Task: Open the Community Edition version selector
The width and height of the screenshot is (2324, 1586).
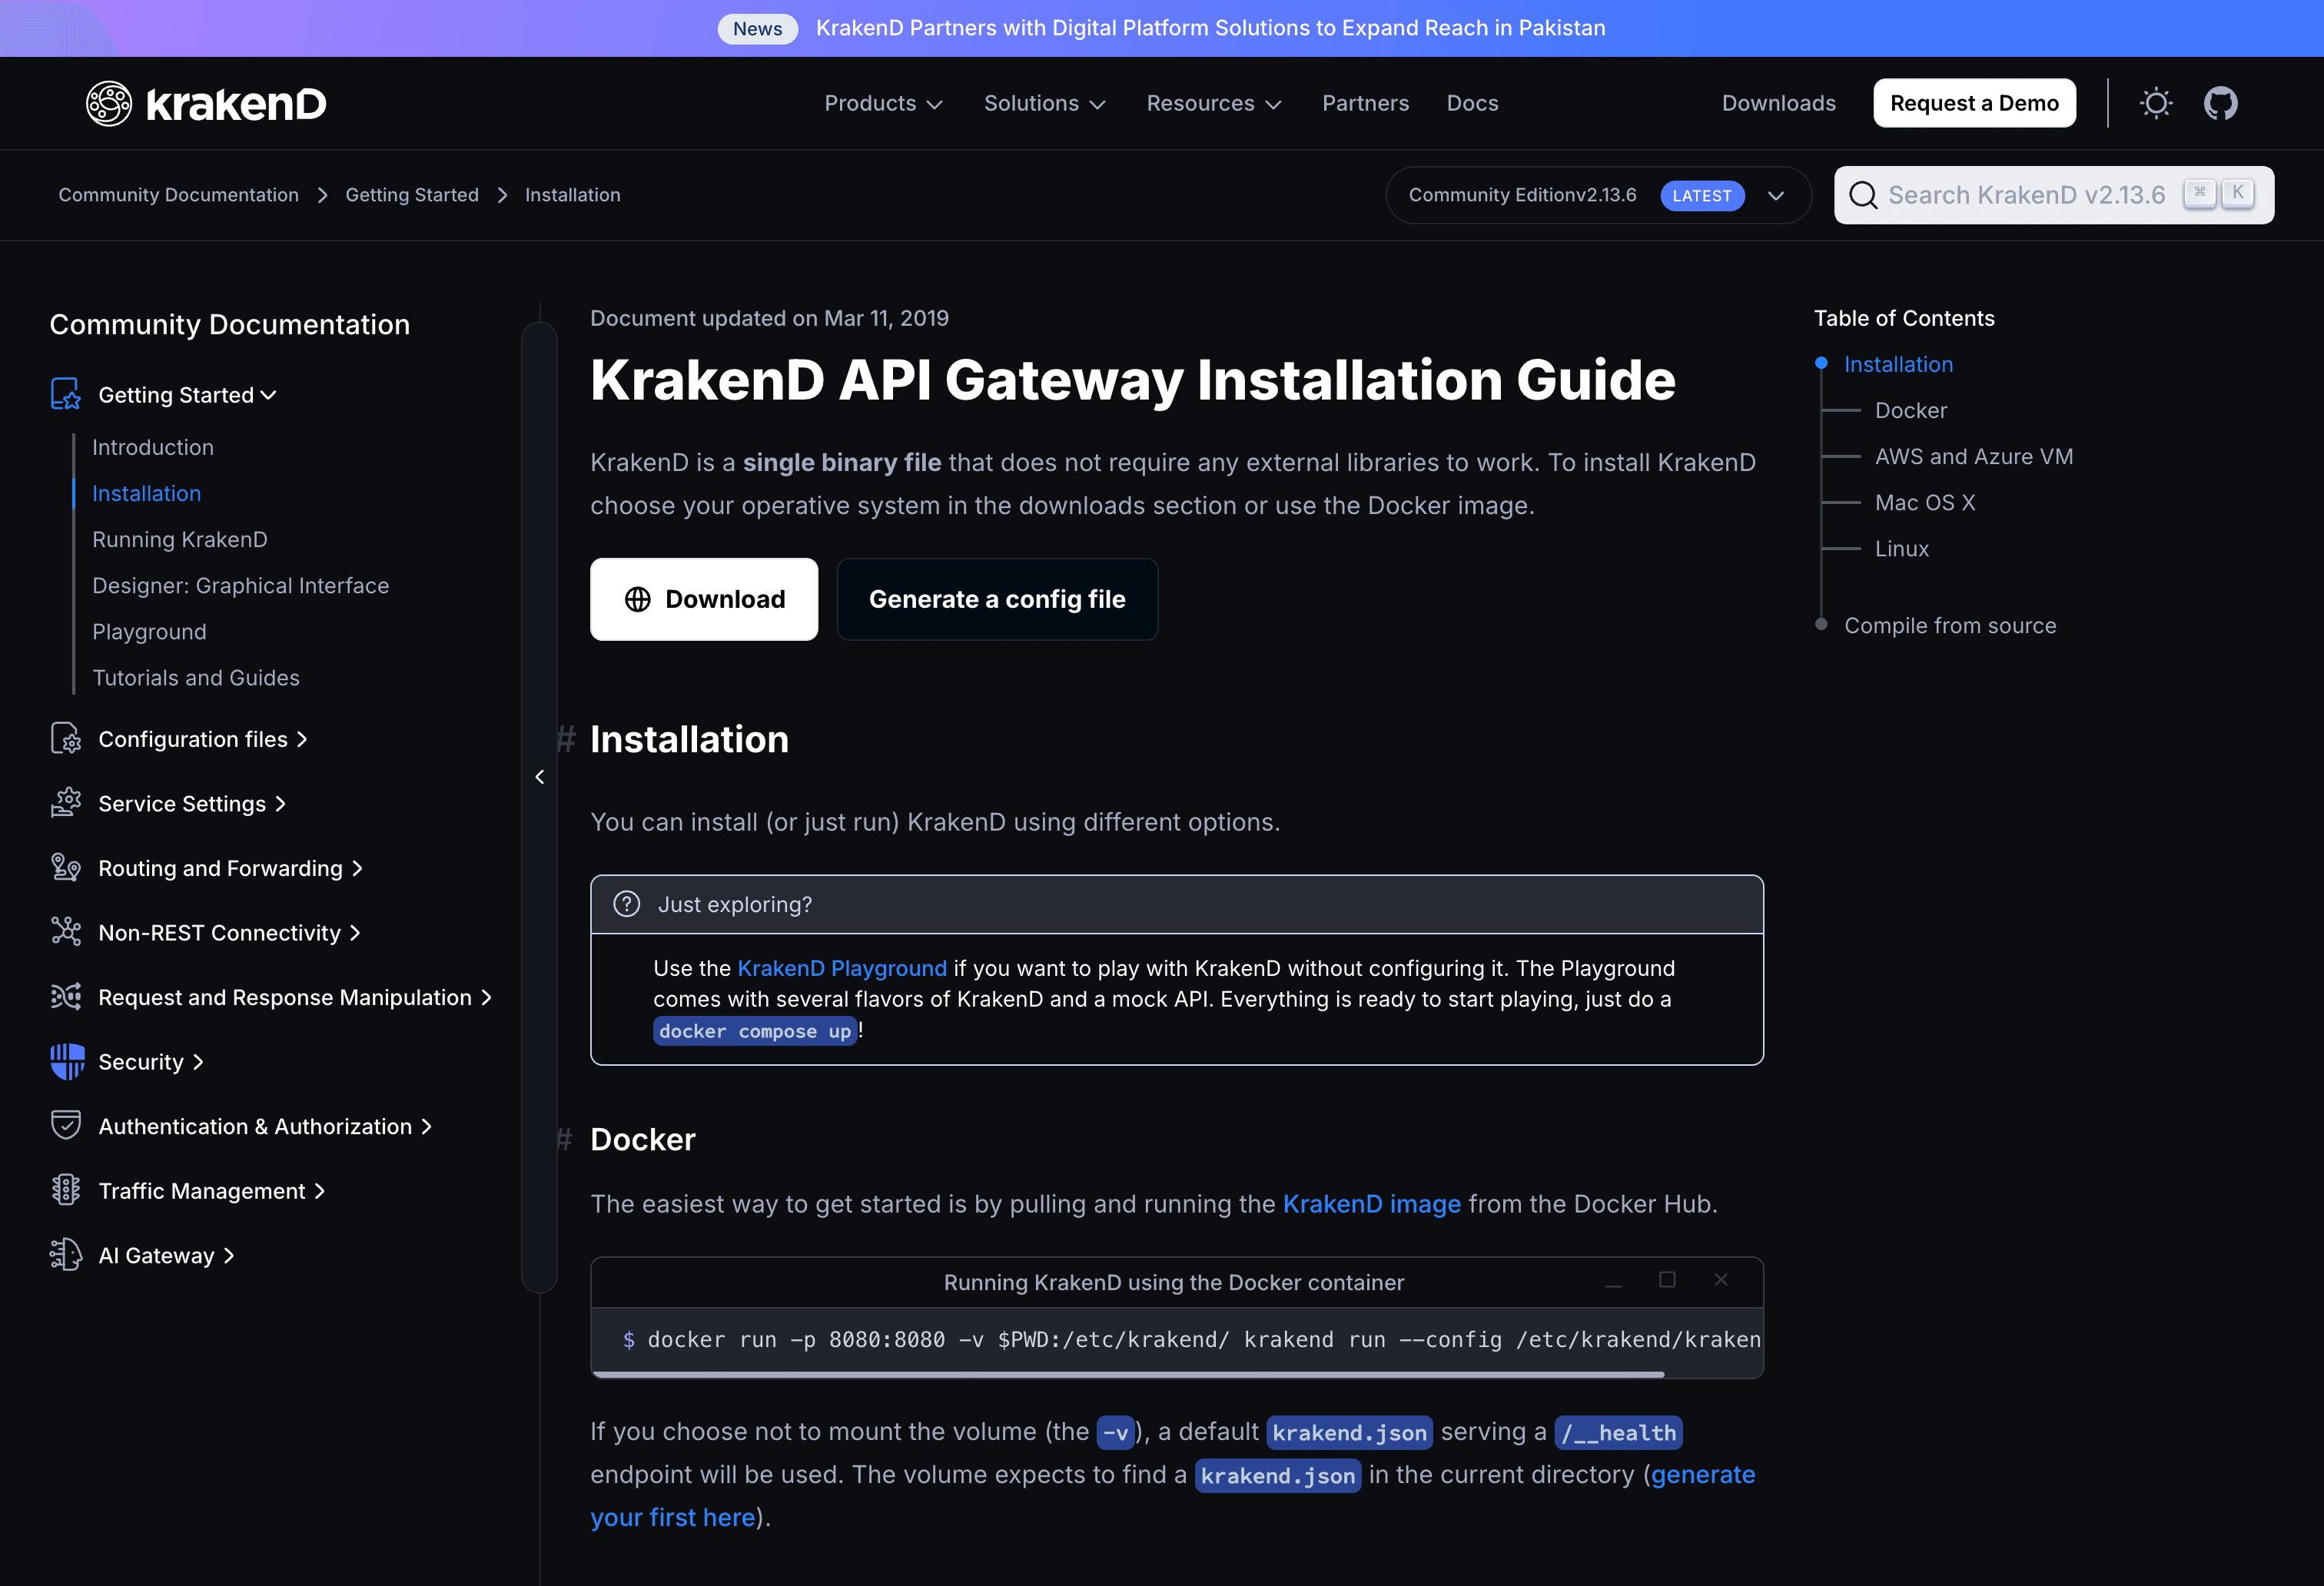Action: click(1598, 195)
